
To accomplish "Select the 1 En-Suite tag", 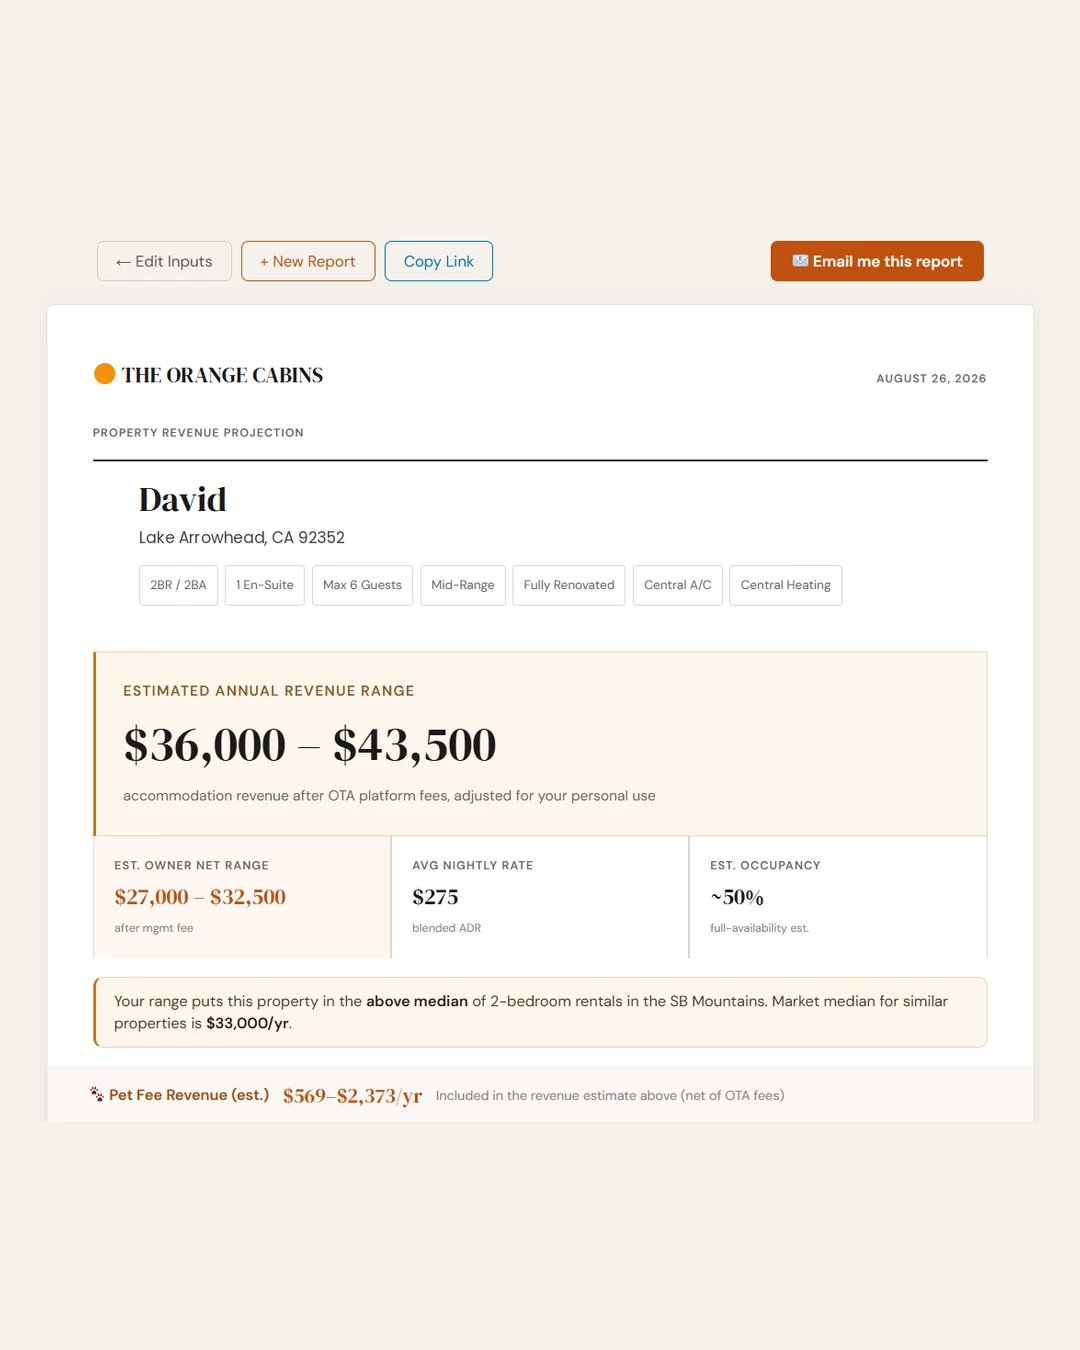I will point(265,585).
